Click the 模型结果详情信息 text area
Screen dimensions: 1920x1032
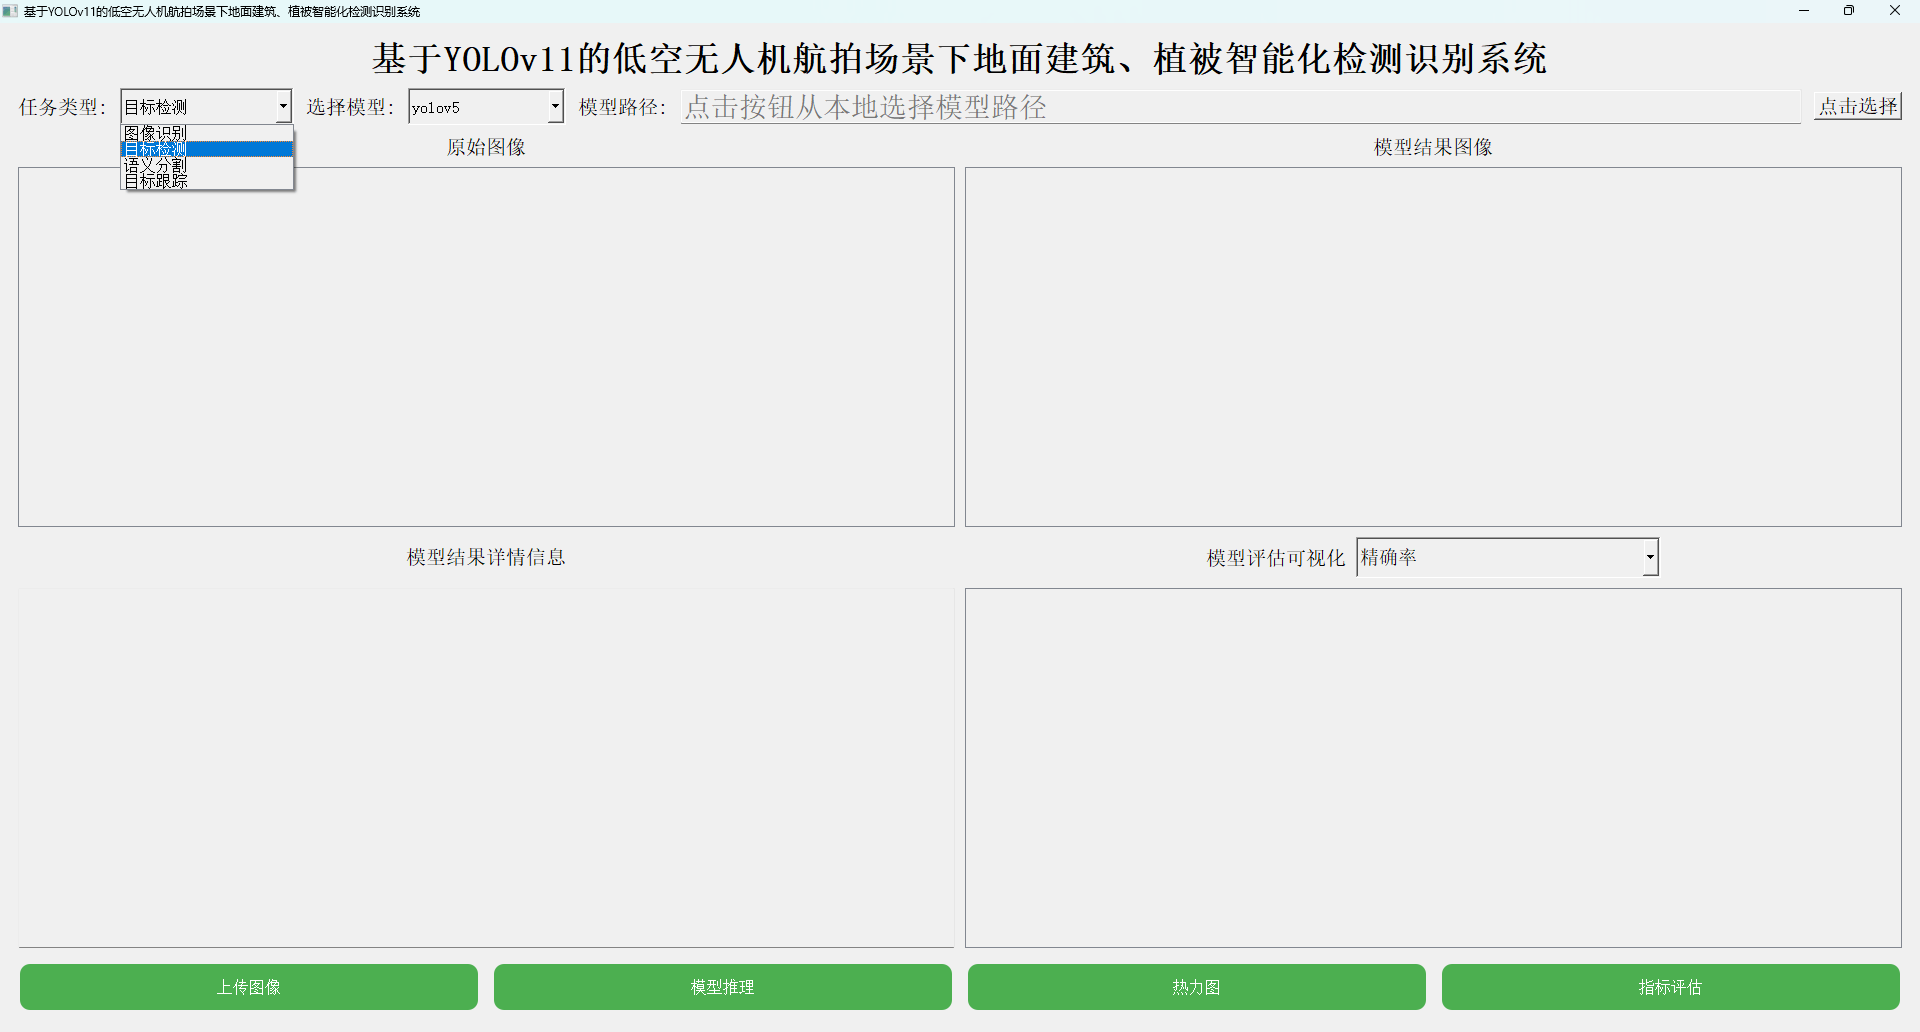[x=486, y=768]
